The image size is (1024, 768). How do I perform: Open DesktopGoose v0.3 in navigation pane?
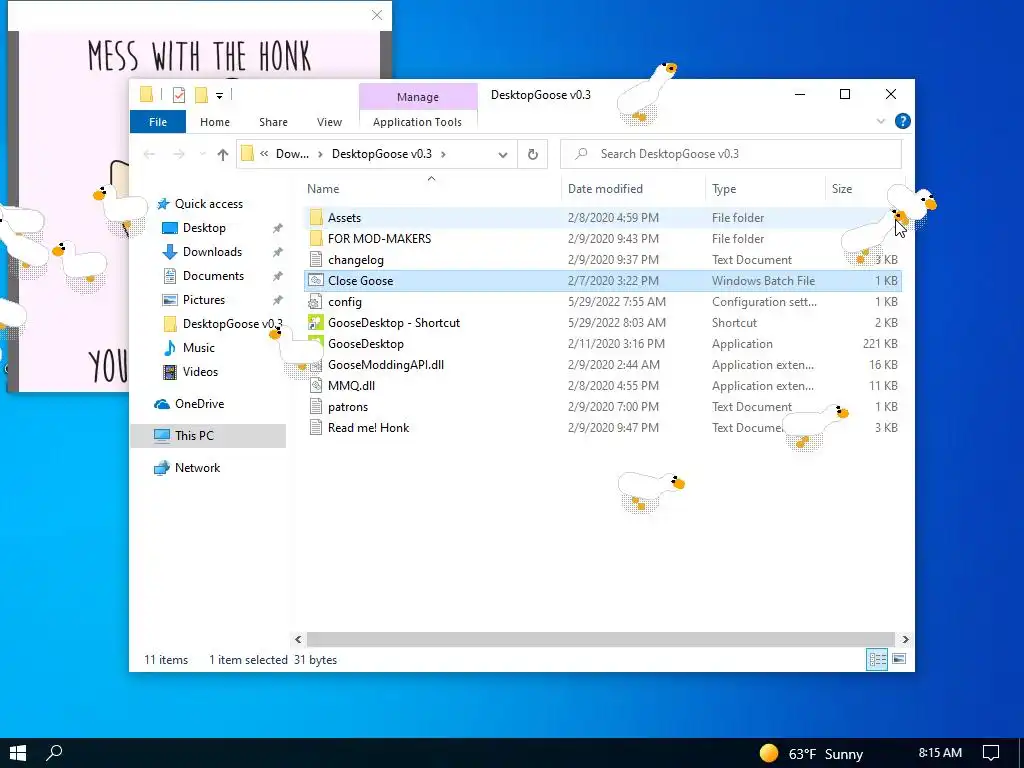pos(232,324)
